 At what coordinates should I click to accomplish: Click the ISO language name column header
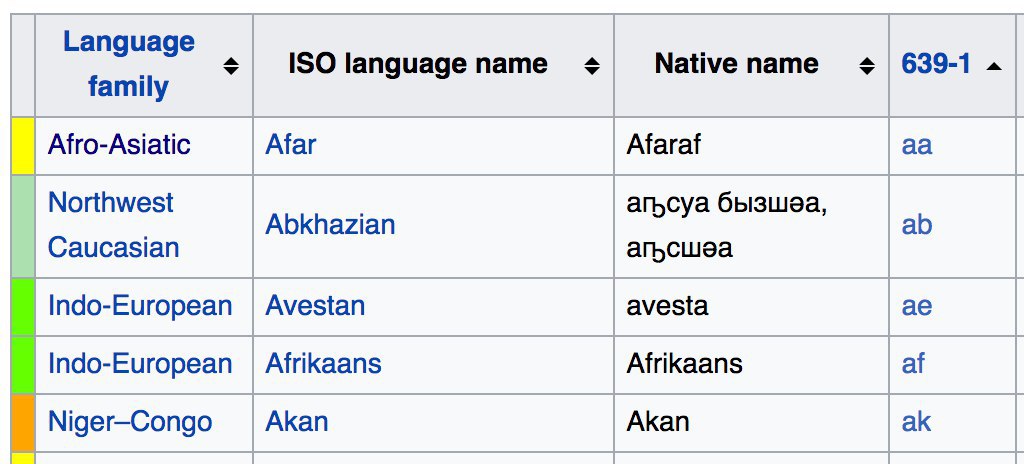click(x=418, y=64)
